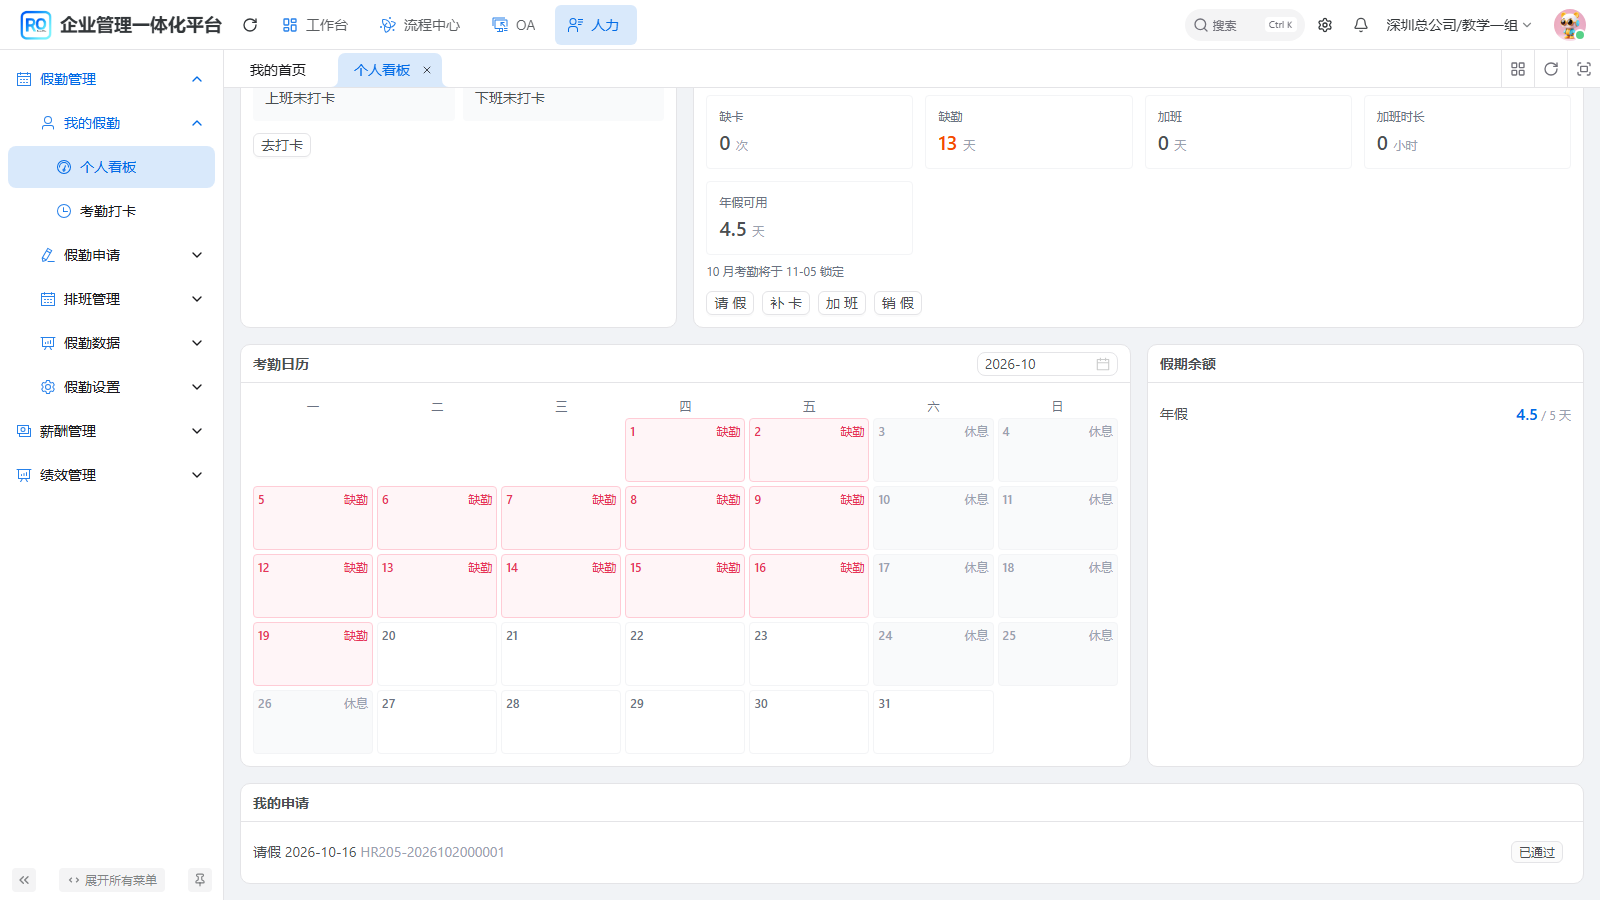Switch to the 流程中心 top menu

pos(420,25)
